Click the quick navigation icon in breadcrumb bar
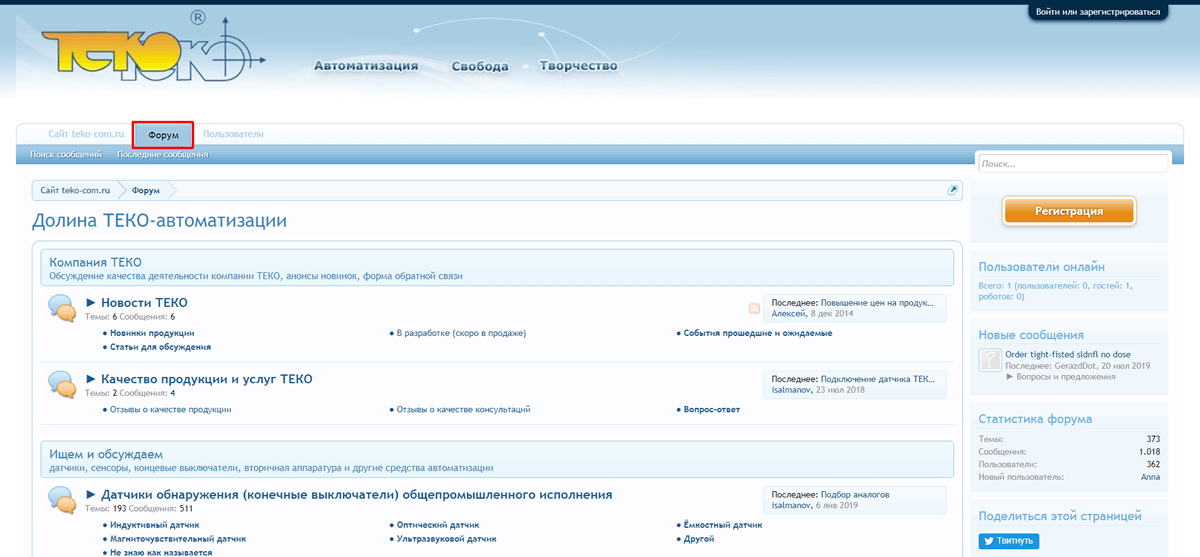The height and width of the screenshot is (557, 1200). point(953,190)
